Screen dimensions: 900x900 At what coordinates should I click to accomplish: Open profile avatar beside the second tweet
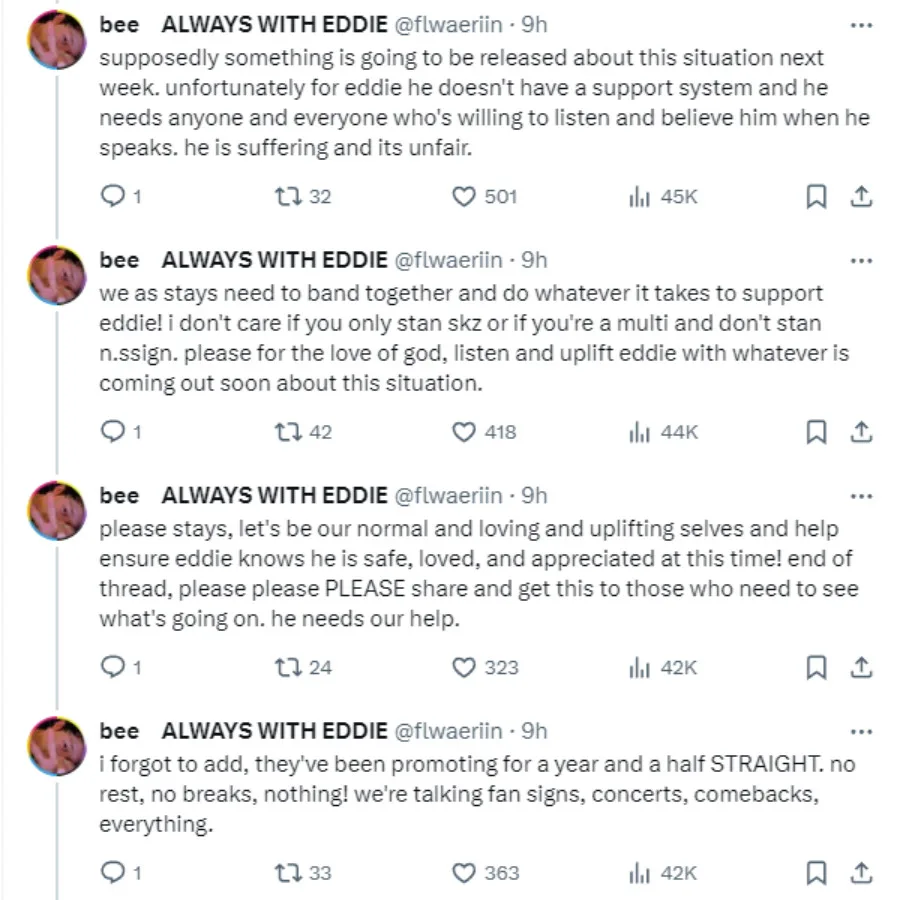(x=57, y=275)
